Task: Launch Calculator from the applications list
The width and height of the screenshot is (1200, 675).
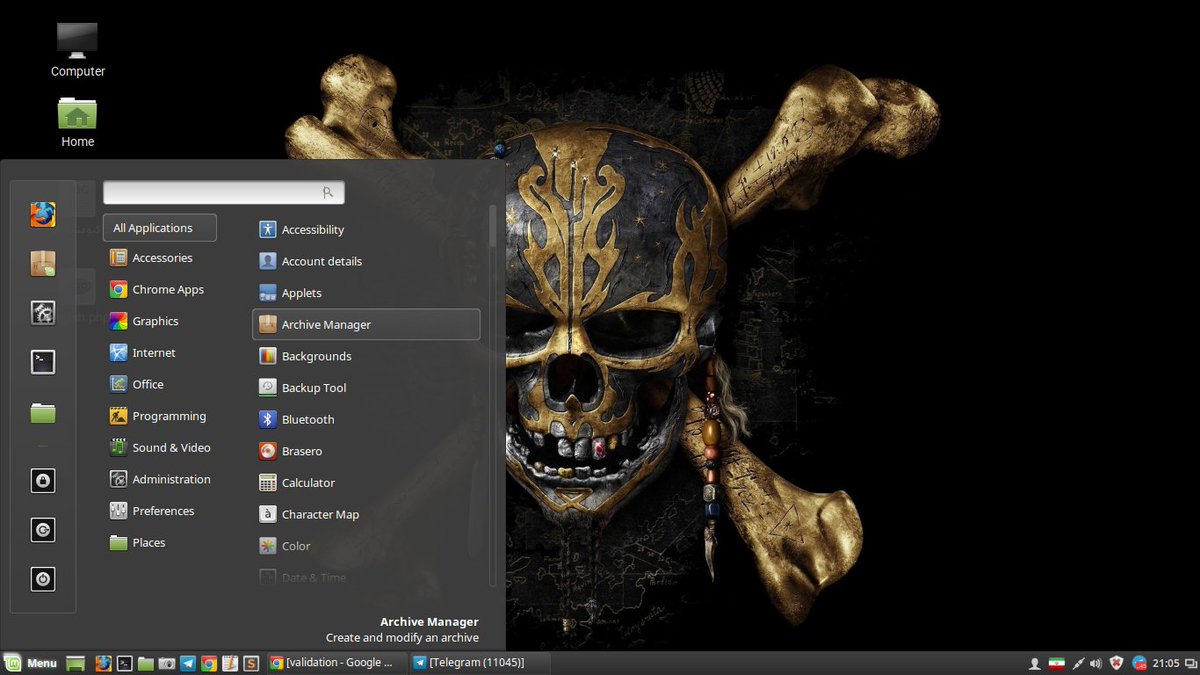Action: coord(366,483)
